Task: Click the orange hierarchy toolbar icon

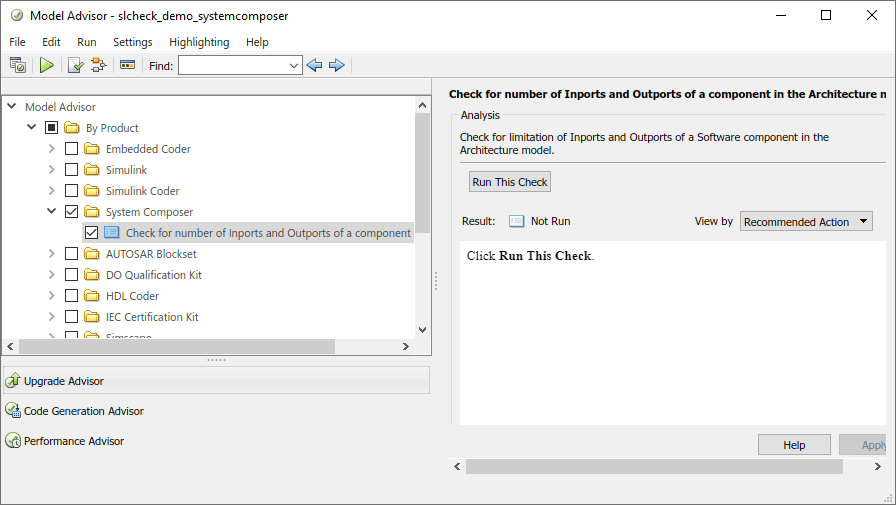Action: 99,65
